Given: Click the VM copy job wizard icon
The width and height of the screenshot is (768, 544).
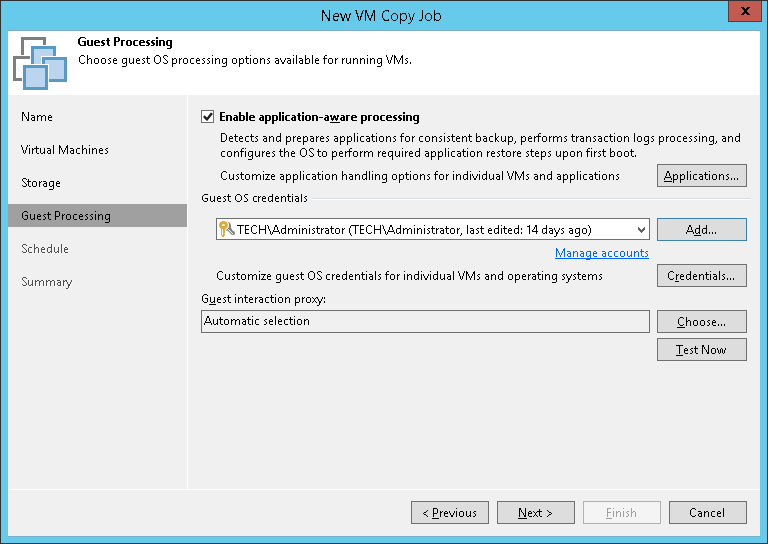Looking at the screenshot, I should click(x=40, y=63).
